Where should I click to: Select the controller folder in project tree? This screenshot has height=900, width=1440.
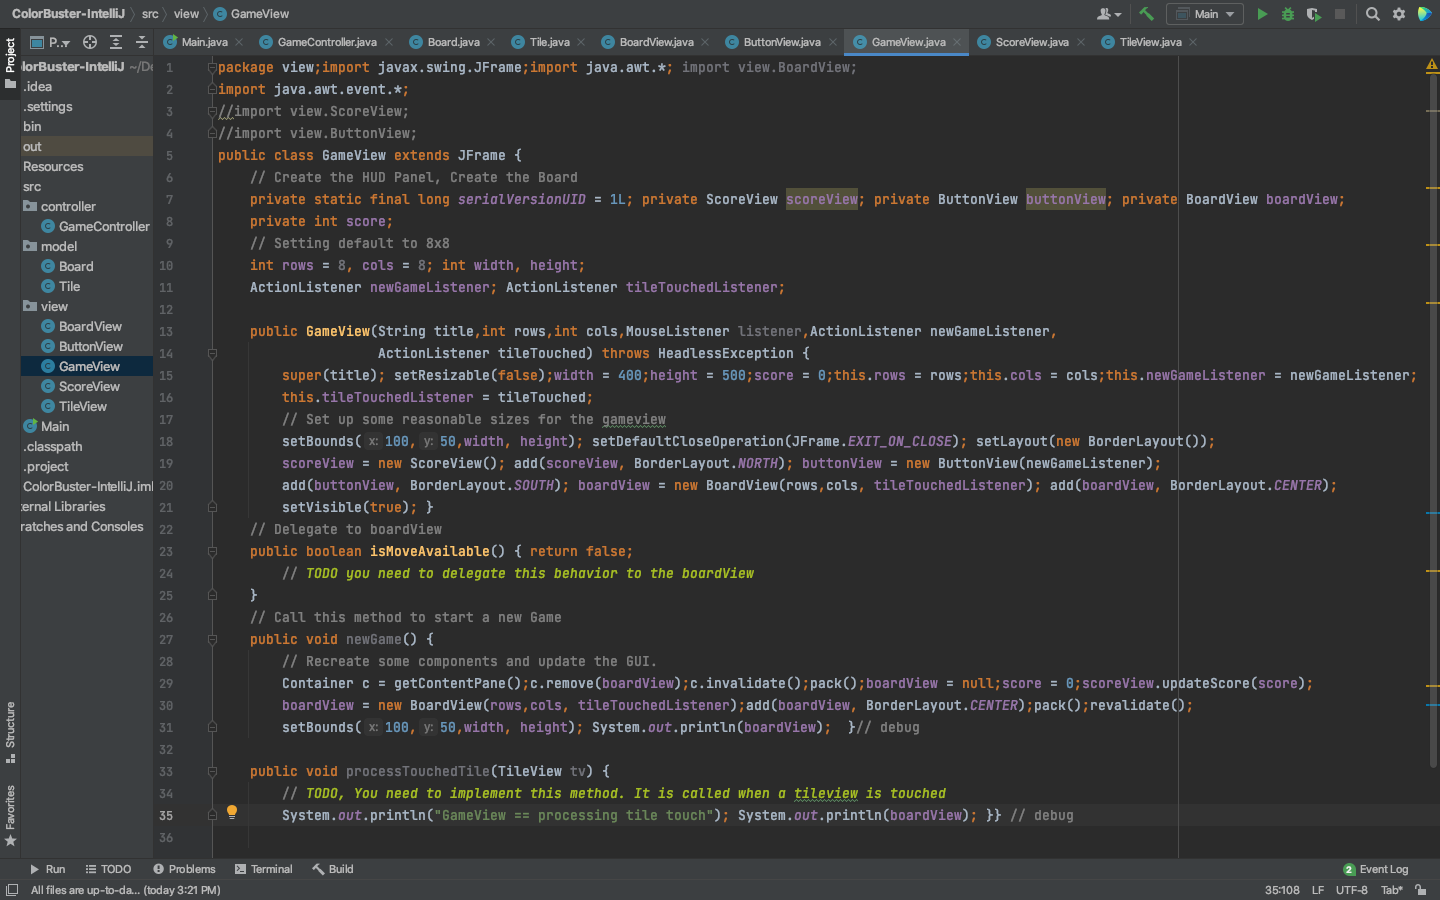click(x=68, y=206)
